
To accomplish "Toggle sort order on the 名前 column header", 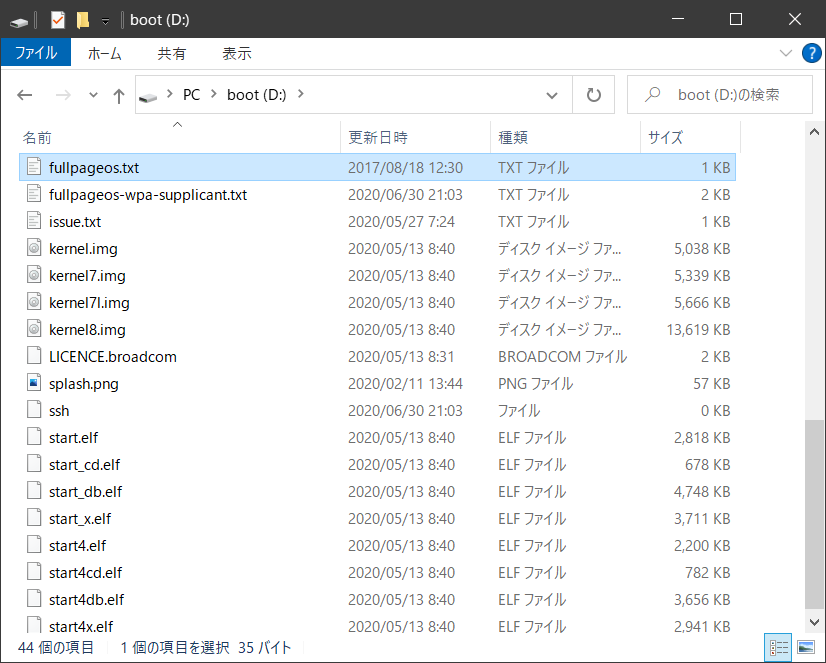I will [x=37, y=135].
